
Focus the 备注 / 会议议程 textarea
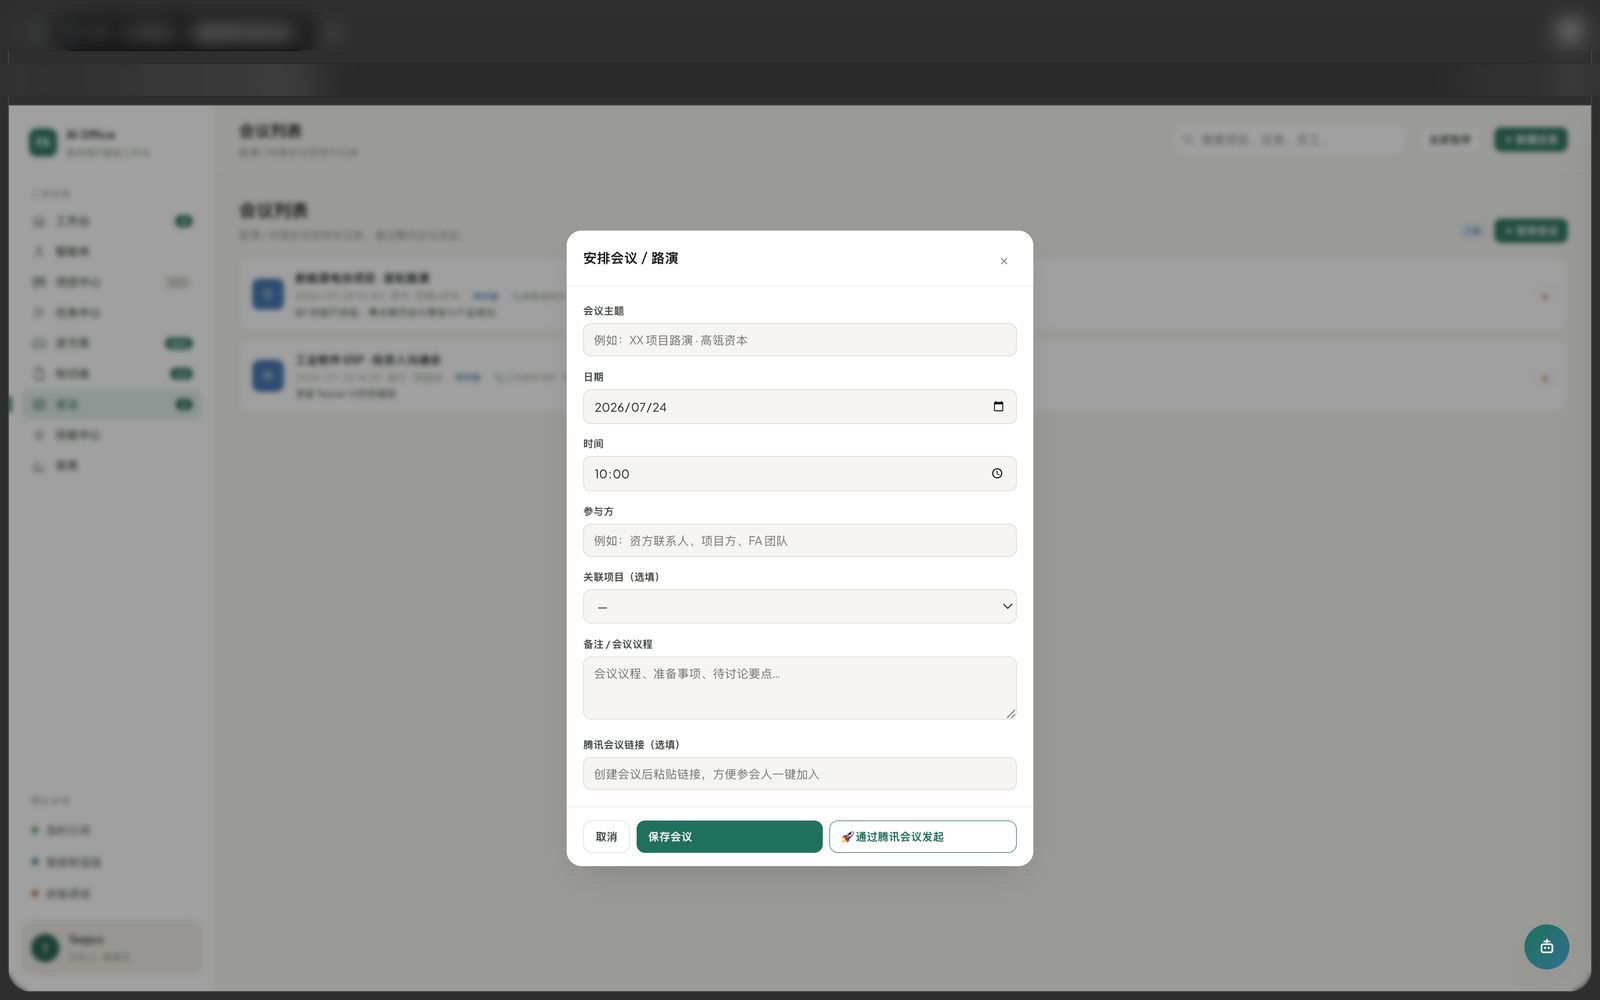[800, 688]
